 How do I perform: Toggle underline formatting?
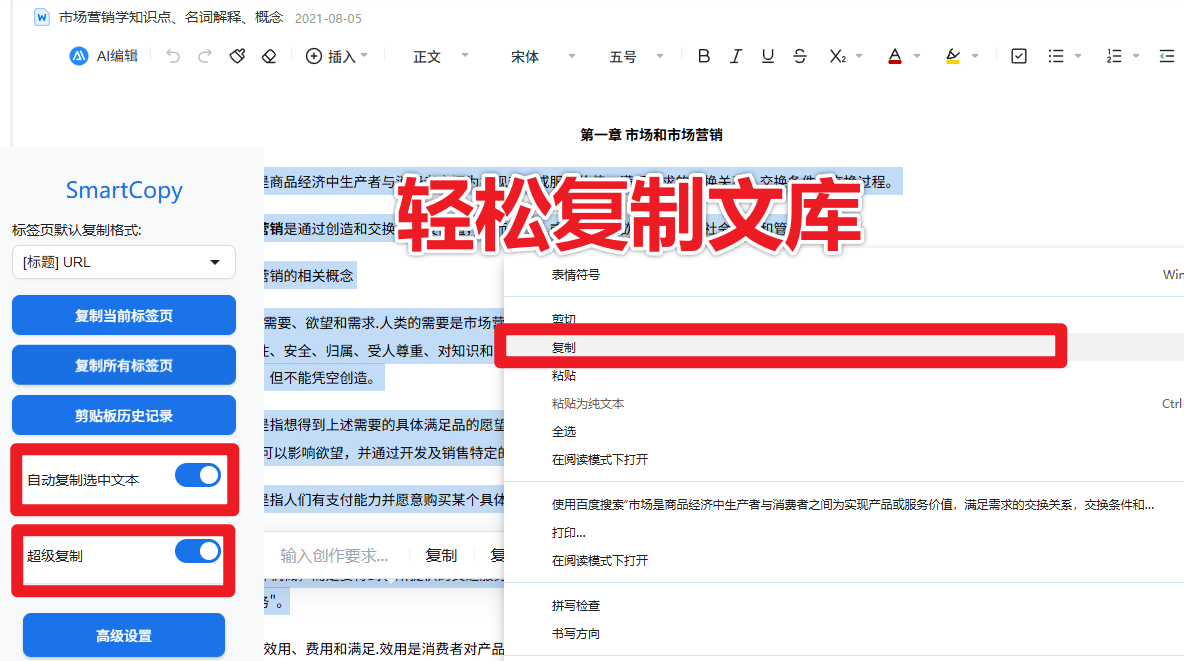(x=767, y=56)
